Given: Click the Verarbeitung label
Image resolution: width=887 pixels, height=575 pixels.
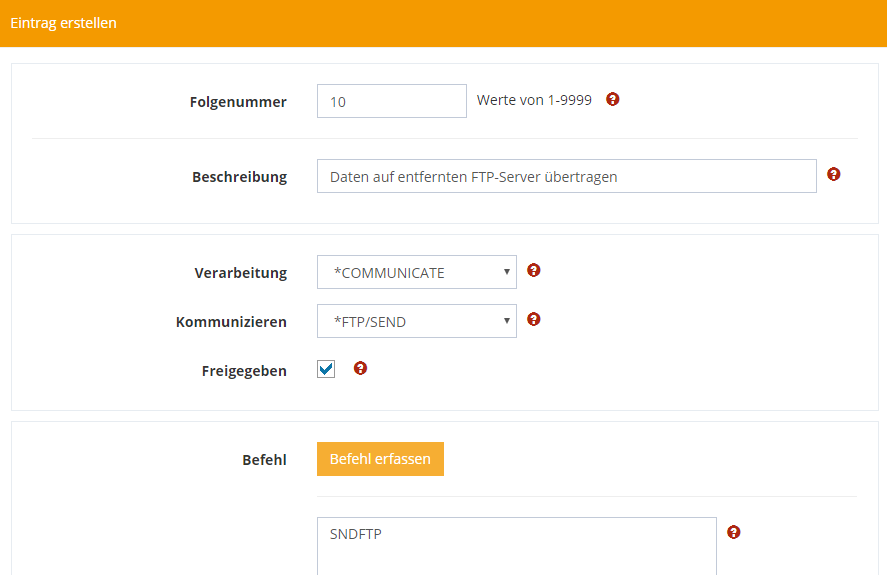Looking at the screenshot, I should (x=240, y=273).
